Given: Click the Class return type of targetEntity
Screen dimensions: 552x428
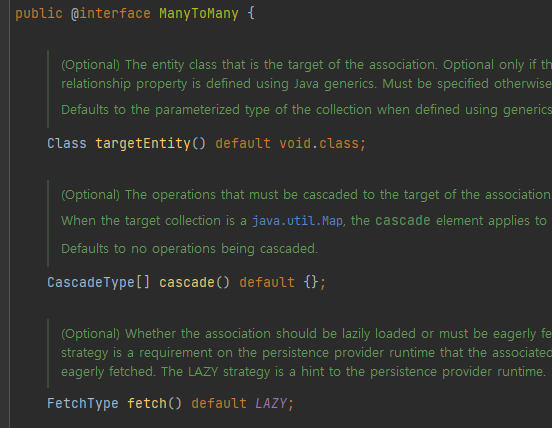Looking at the screenshot, I should 67,144.
